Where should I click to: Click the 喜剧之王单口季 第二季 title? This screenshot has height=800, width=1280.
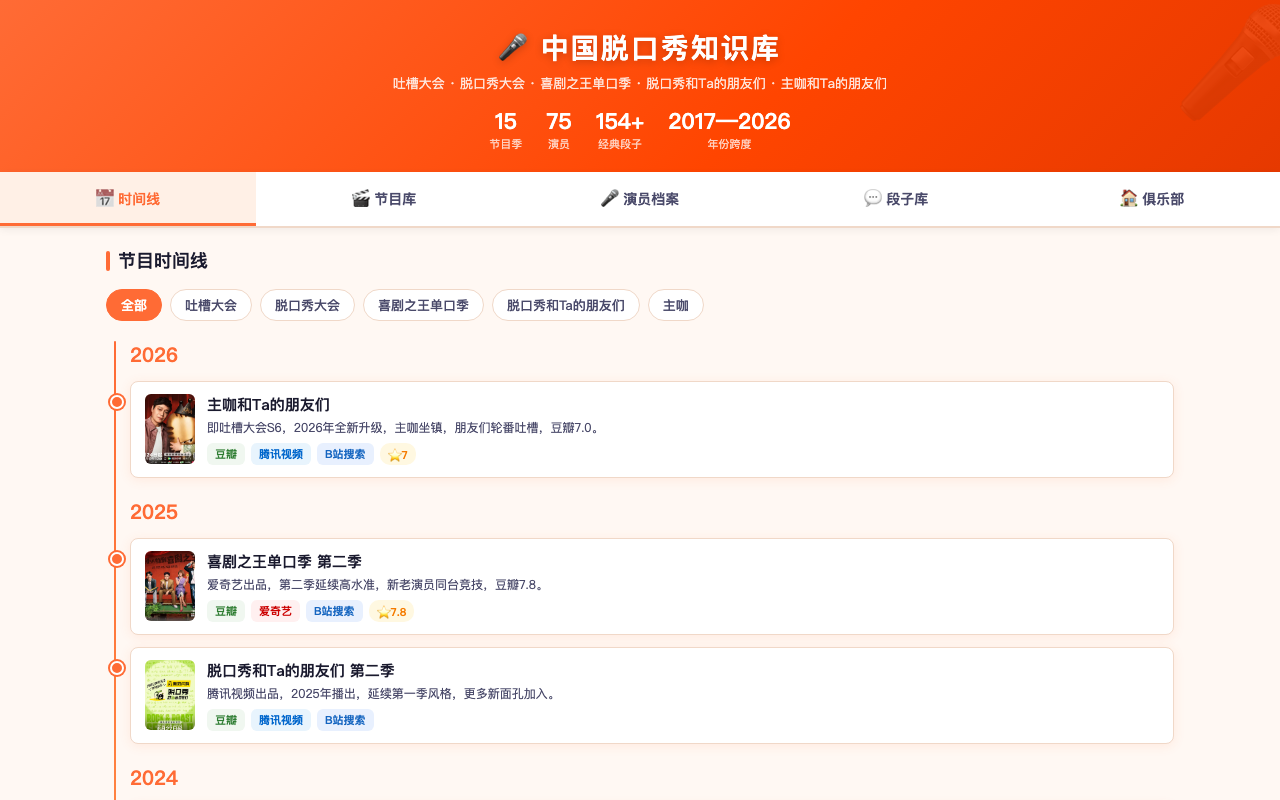[x=284, y=561]
